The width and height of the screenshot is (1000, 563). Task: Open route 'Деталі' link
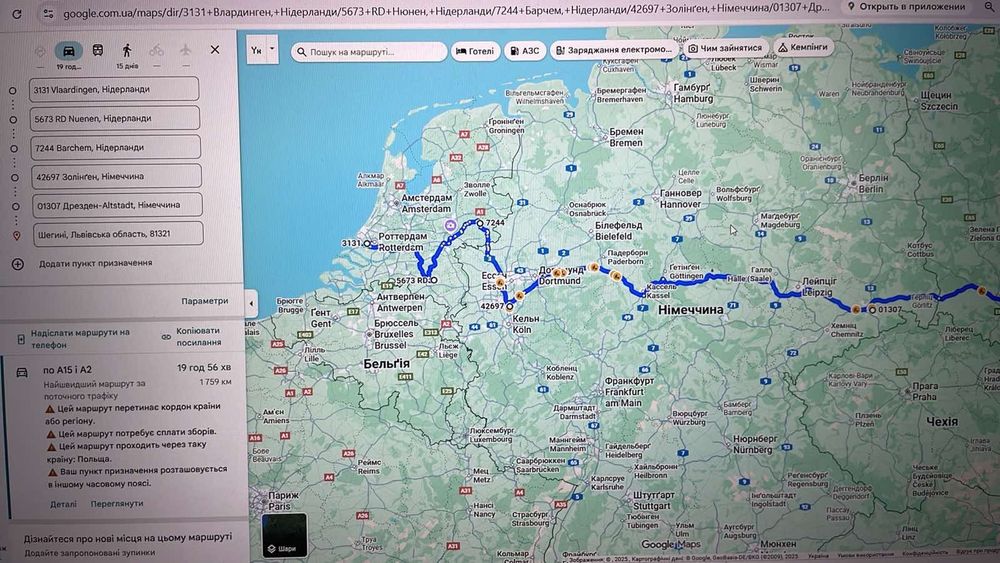pyautogui.click(x=63, y=504)
